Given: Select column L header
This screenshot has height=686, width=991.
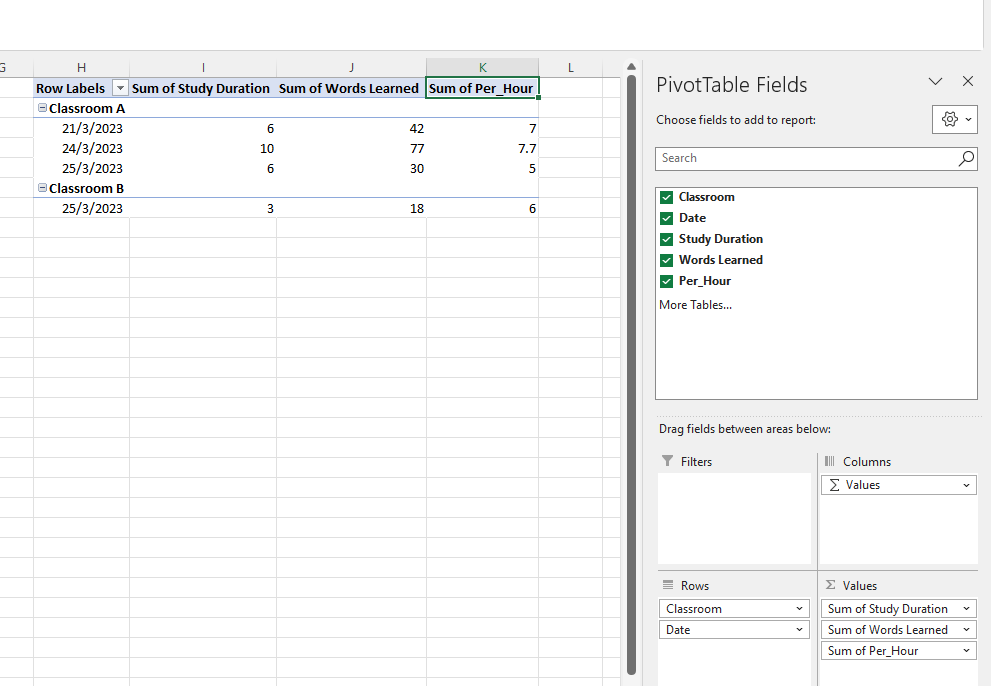Looking at the screenshot, I should pyautogui.click(x=571, y=68).
